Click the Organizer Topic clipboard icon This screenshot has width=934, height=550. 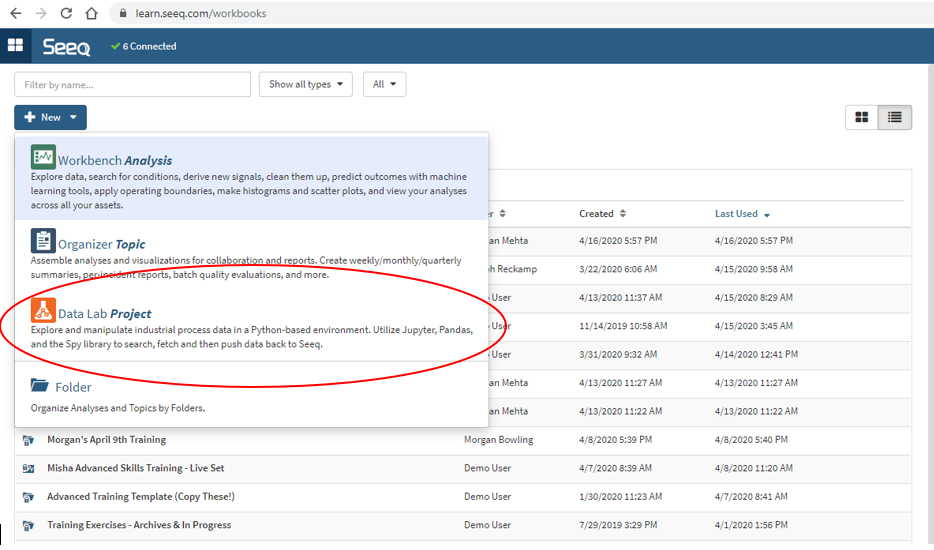point(43,241)
